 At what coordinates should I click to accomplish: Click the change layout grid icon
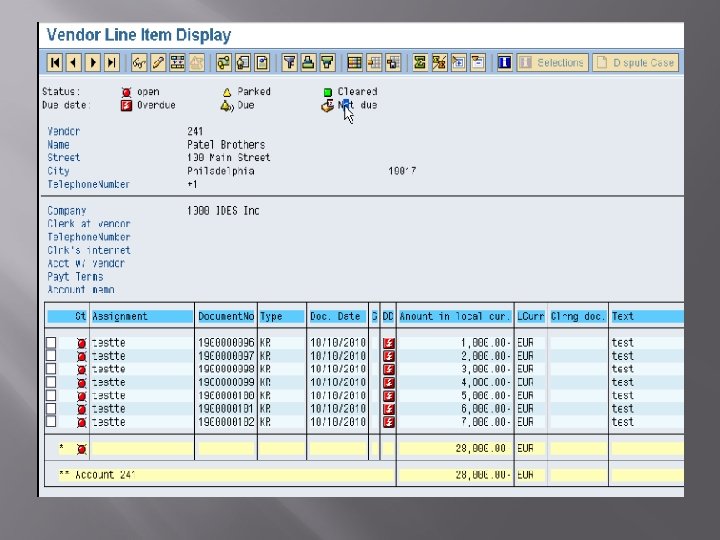click(x=355, y=63)
